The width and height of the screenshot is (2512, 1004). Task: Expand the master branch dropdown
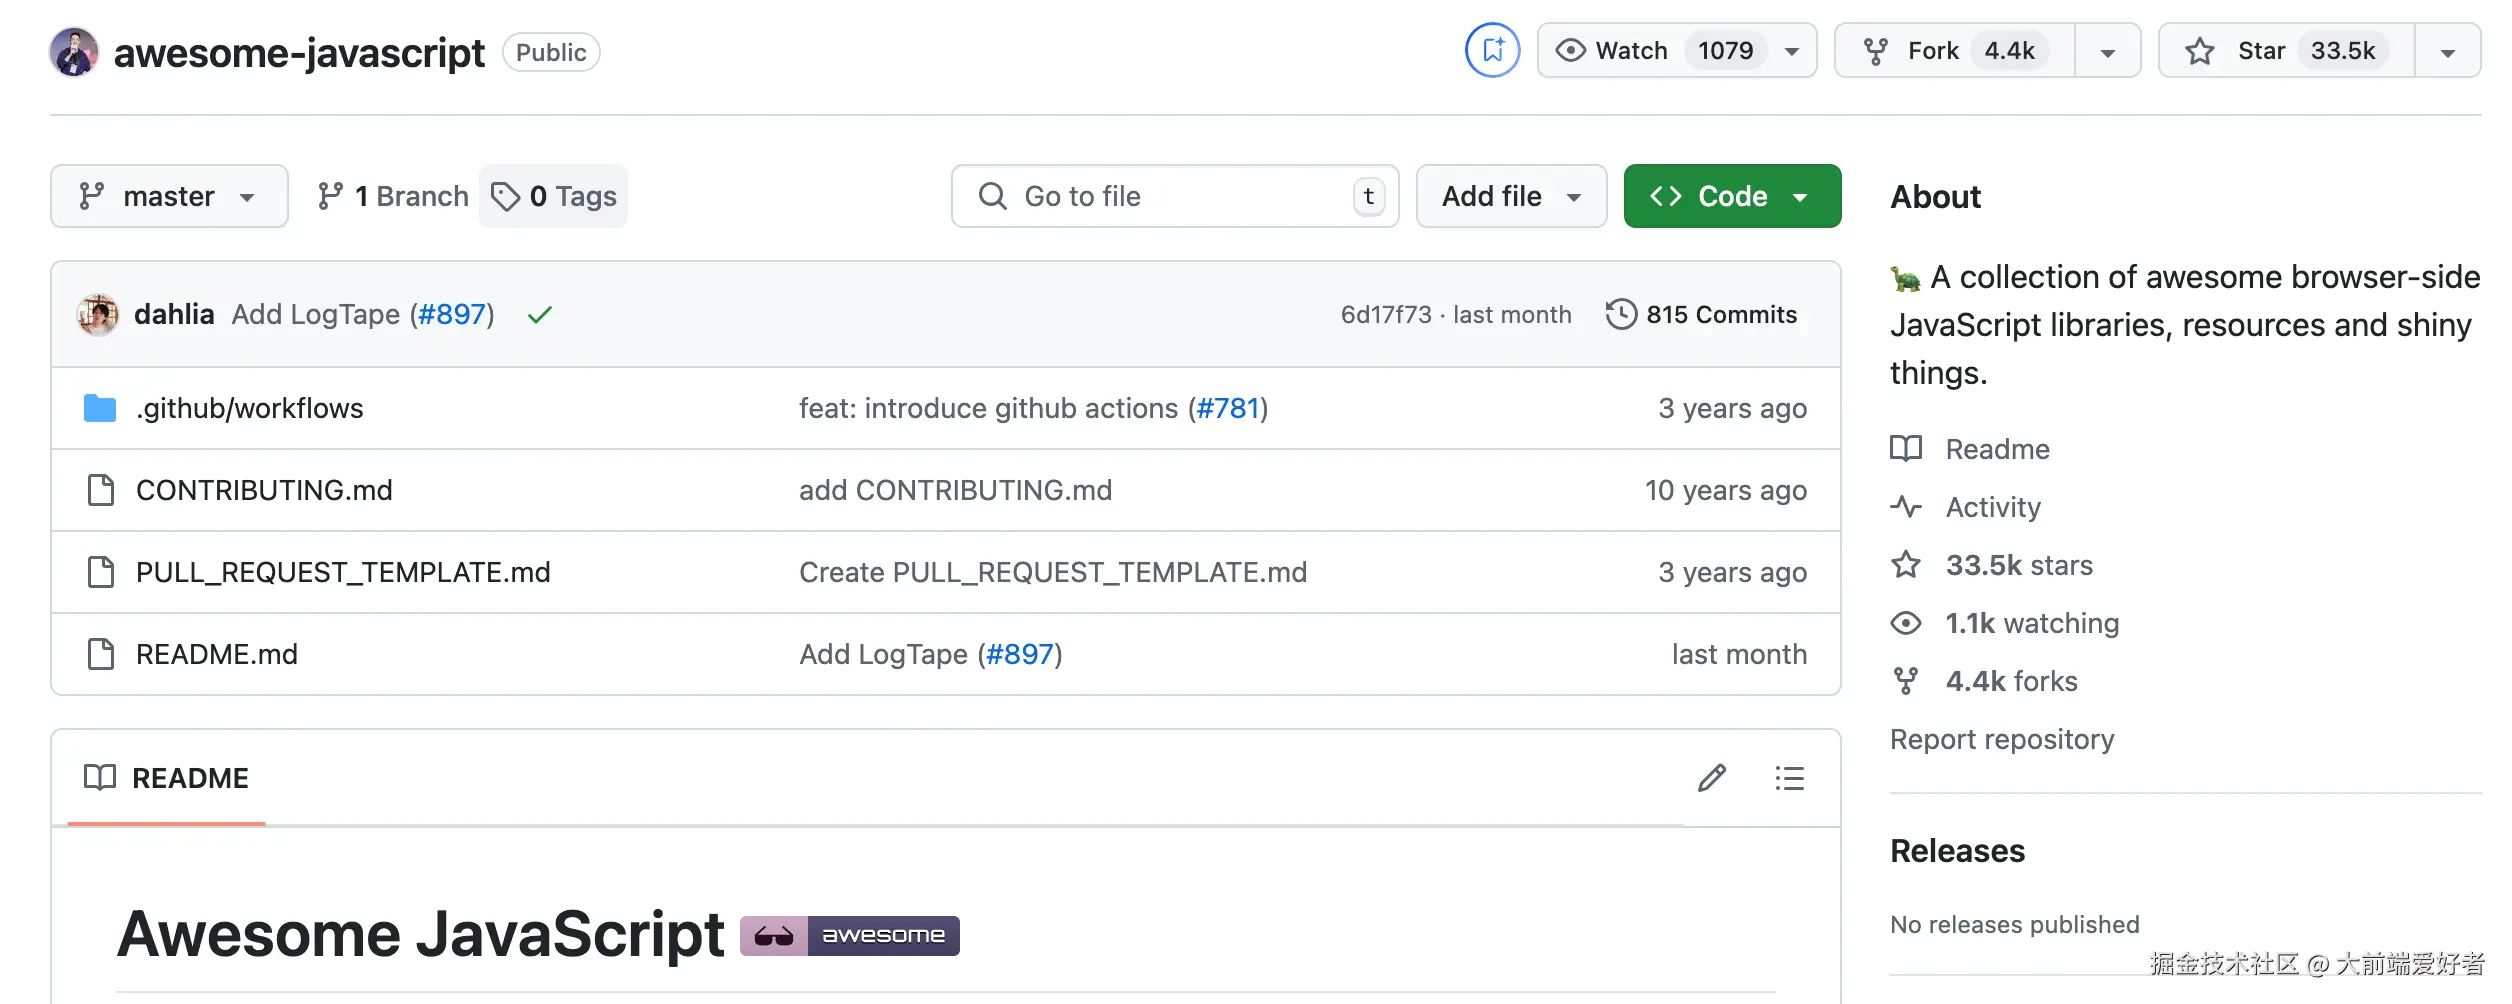click(169, 196)
